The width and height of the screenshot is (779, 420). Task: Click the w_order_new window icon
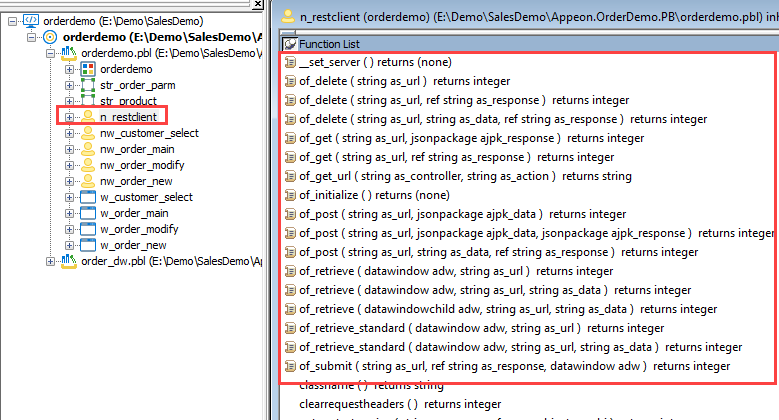[x=88, y=245]
